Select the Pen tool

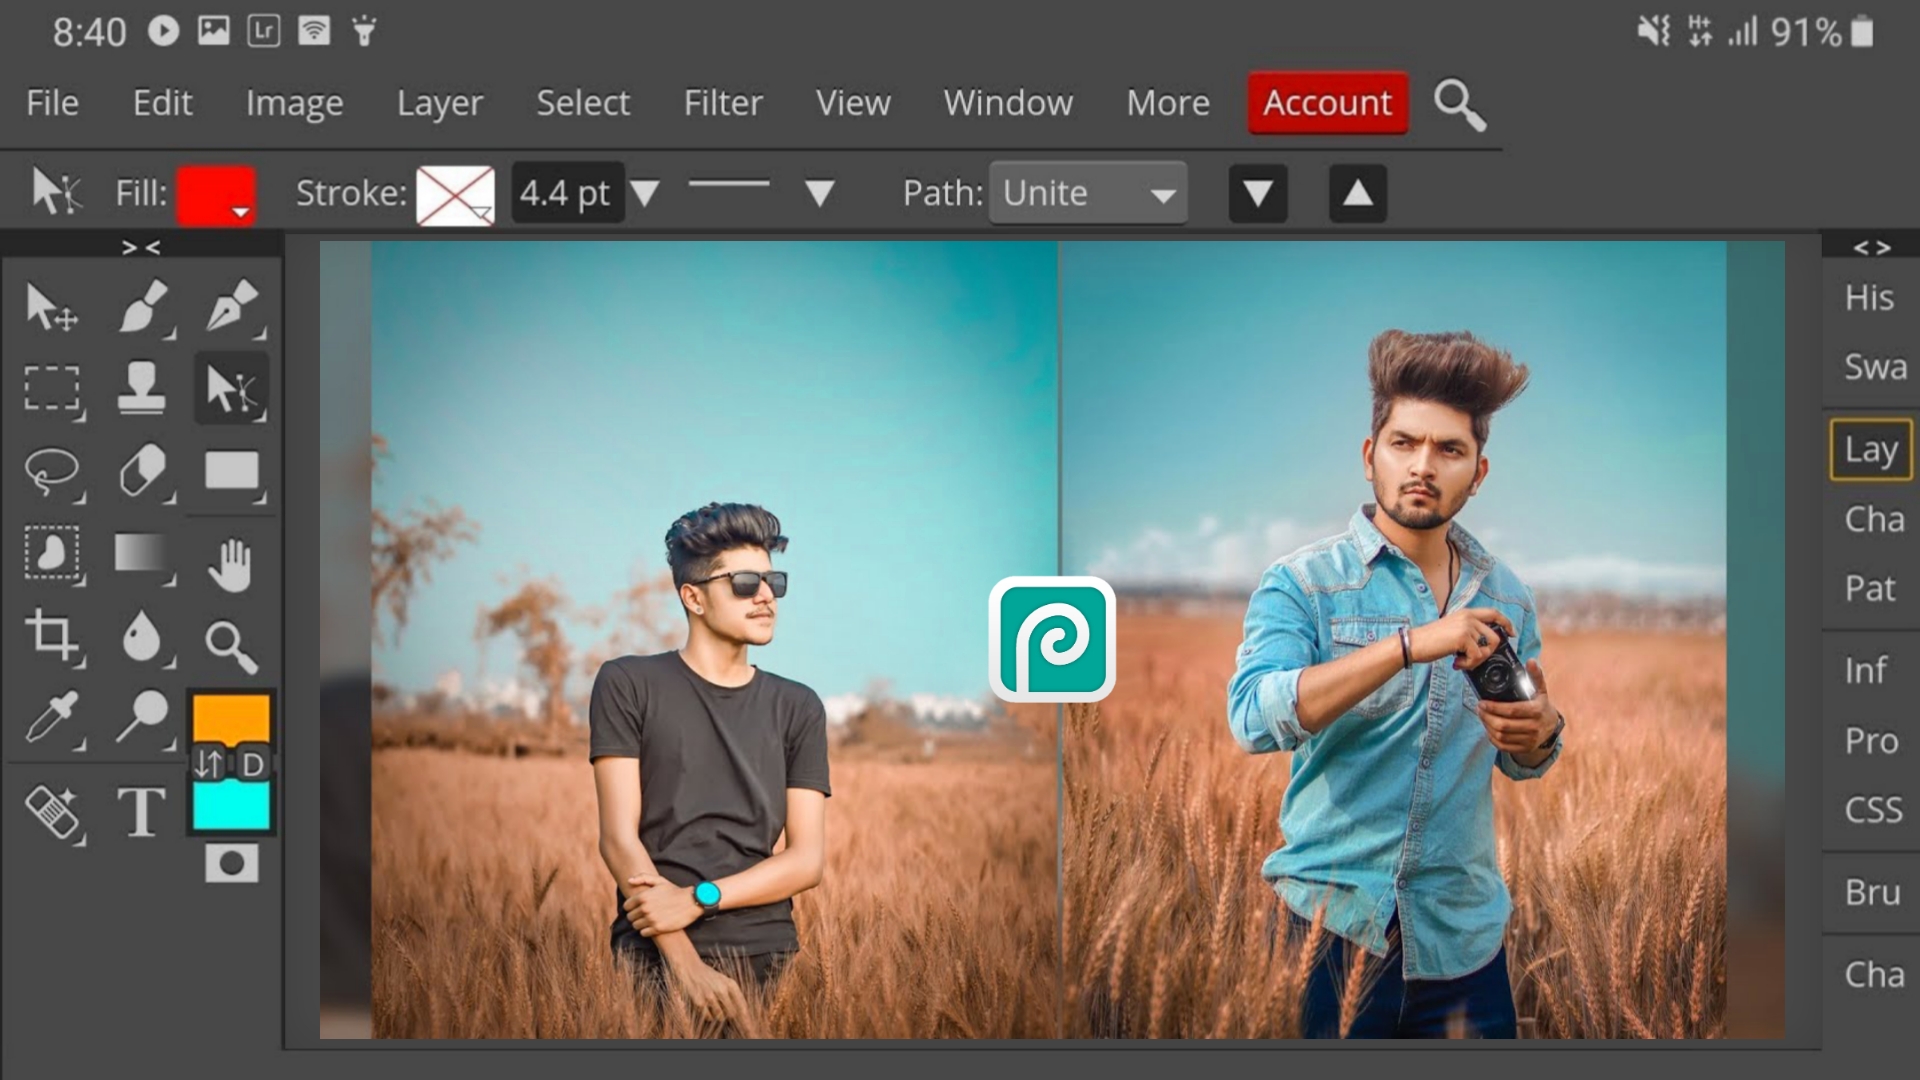pyautogui.click(x=231, y=307)
